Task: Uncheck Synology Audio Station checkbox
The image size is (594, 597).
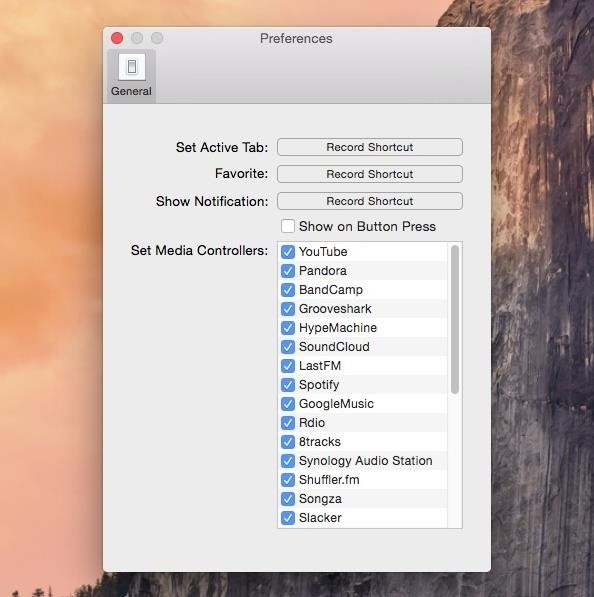Action: pos(288,461)
